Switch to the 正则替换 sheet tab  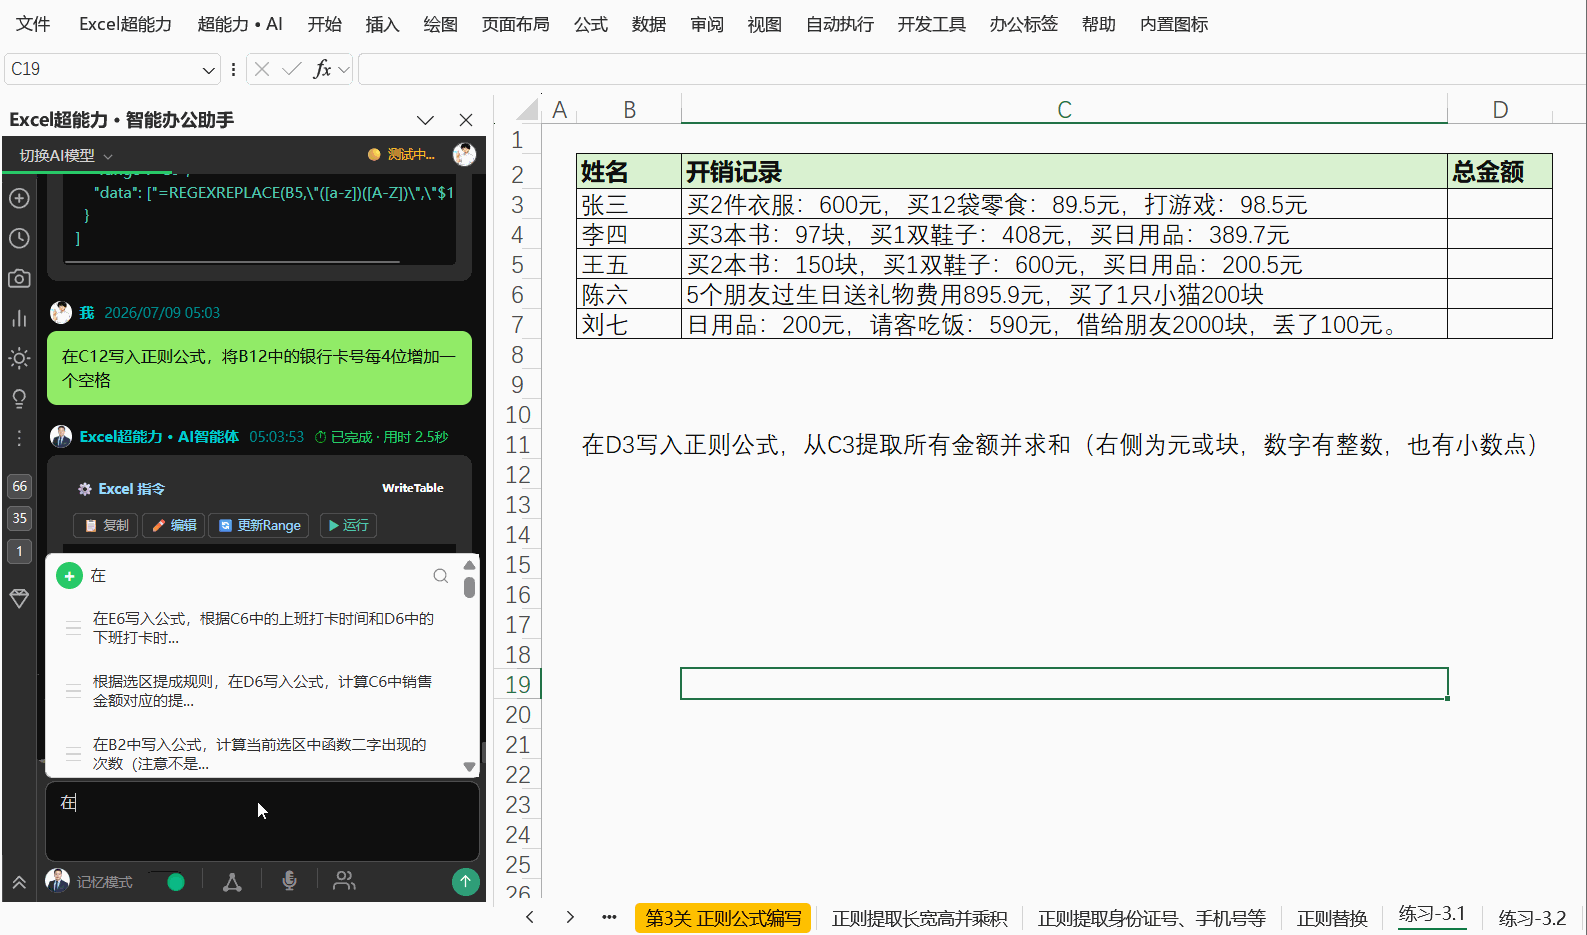click(1332, 918)
